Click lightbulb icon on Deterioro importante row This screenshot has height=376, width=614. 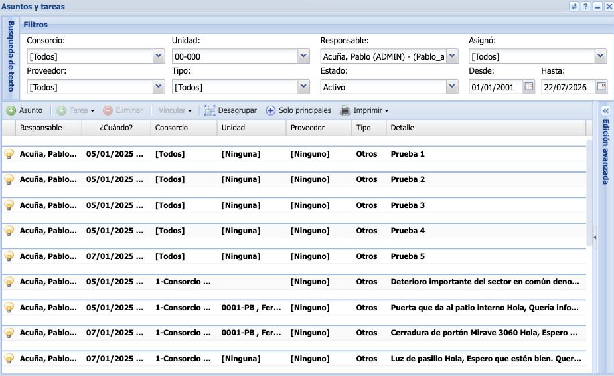point(9,282)
